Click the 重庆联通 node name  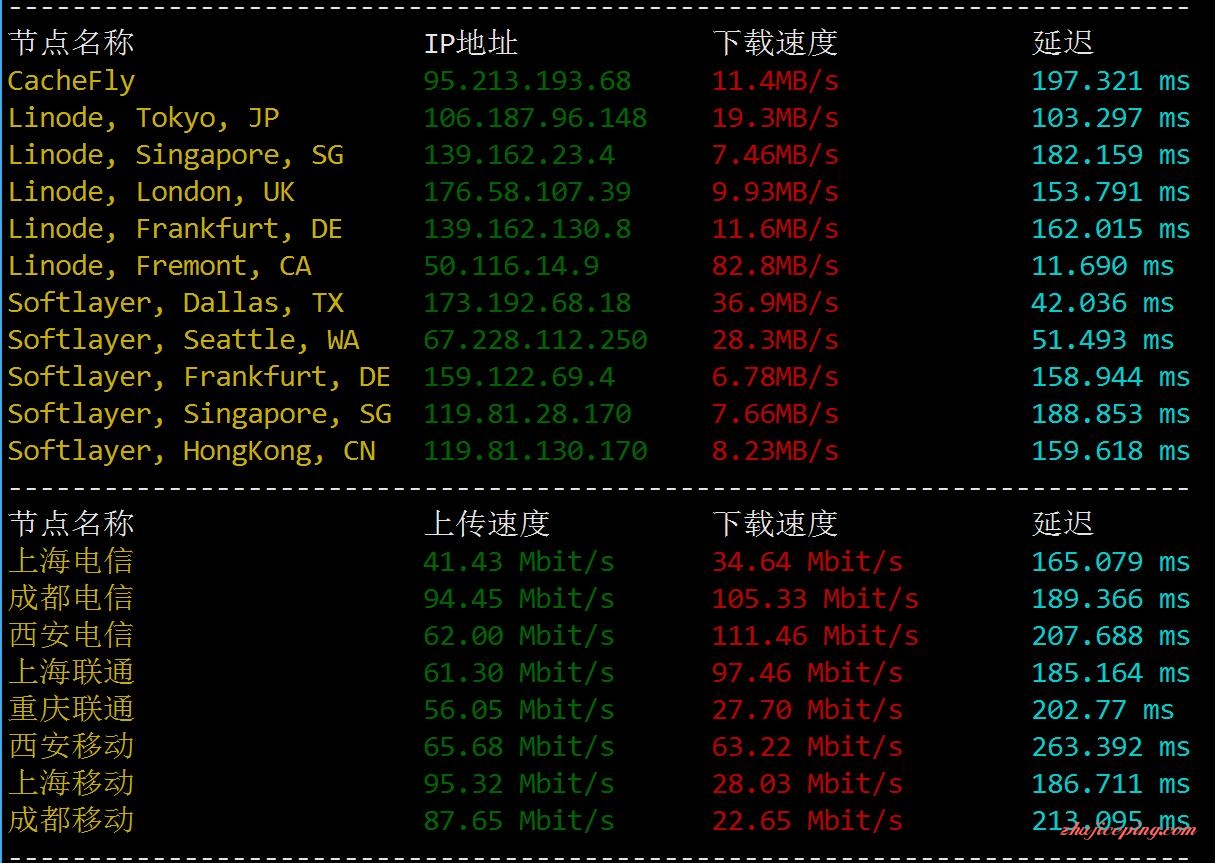click(71, 710)
